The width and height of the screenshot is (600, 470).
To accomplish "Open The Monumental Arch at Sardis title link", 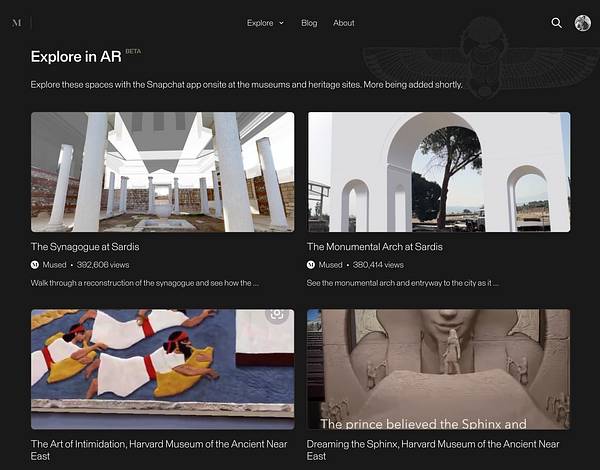I will [375, 247].
